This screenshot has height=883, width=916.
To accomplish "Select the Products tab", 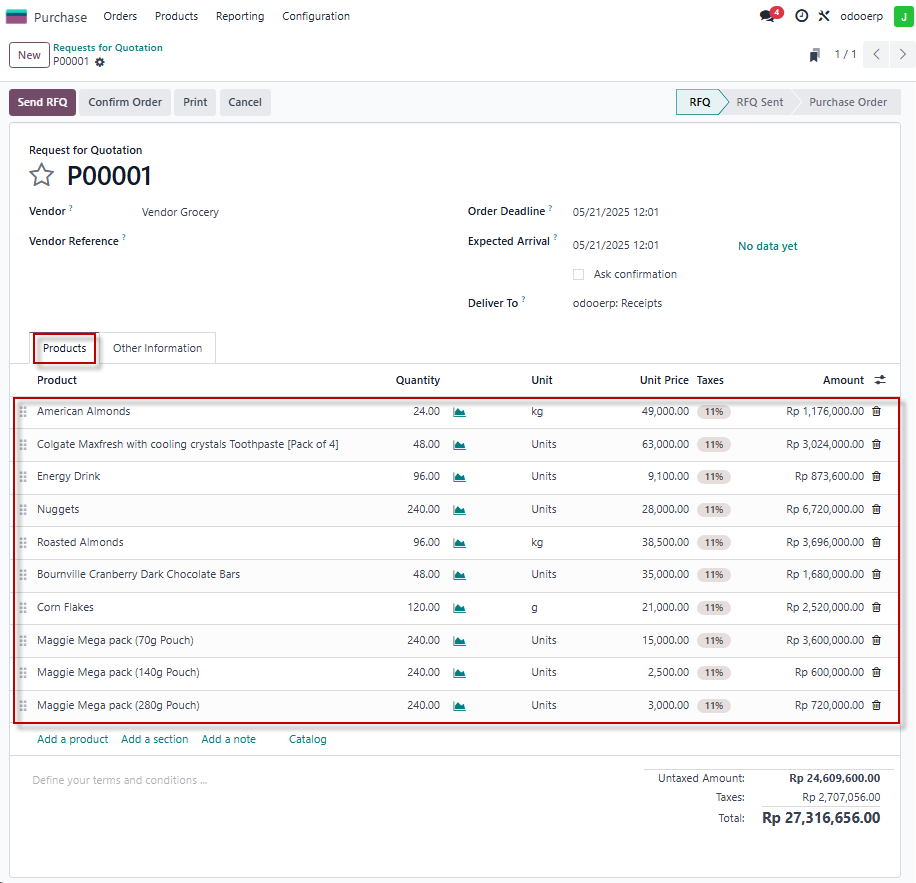I will [x=64, y=348].
